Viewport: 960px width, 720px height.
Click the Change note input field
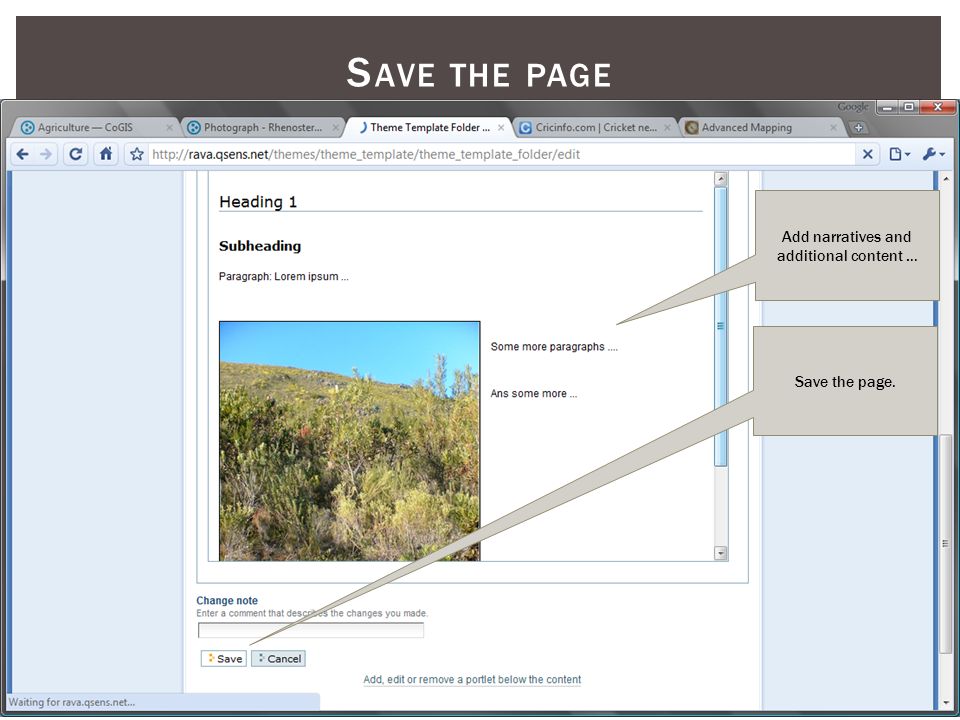(310, 630)
